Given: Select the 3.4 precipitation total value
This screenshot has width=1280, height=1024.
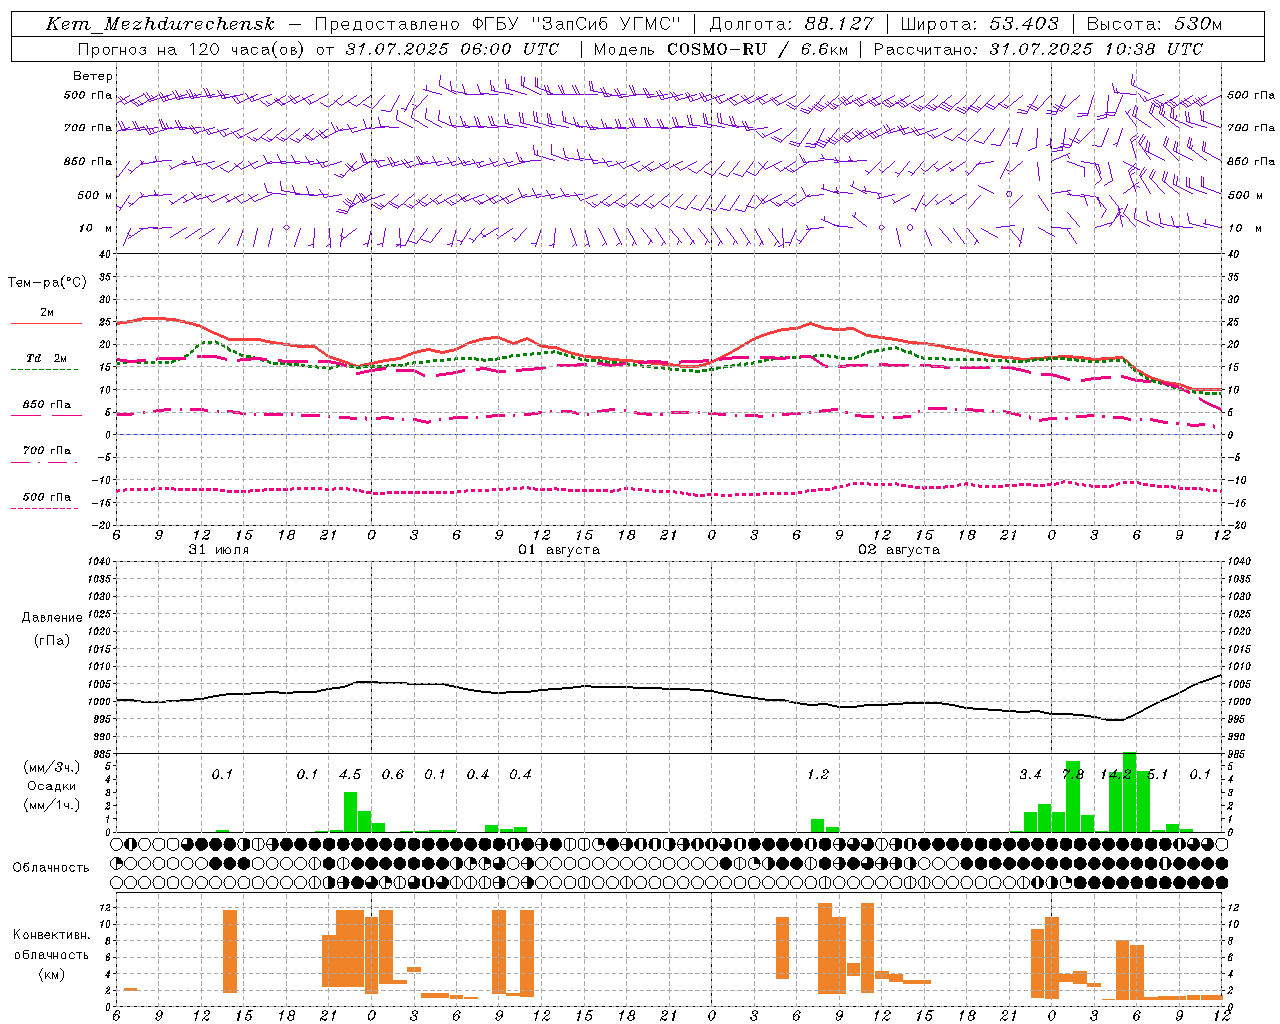Looking at the screenshot, I should 1030,775.
